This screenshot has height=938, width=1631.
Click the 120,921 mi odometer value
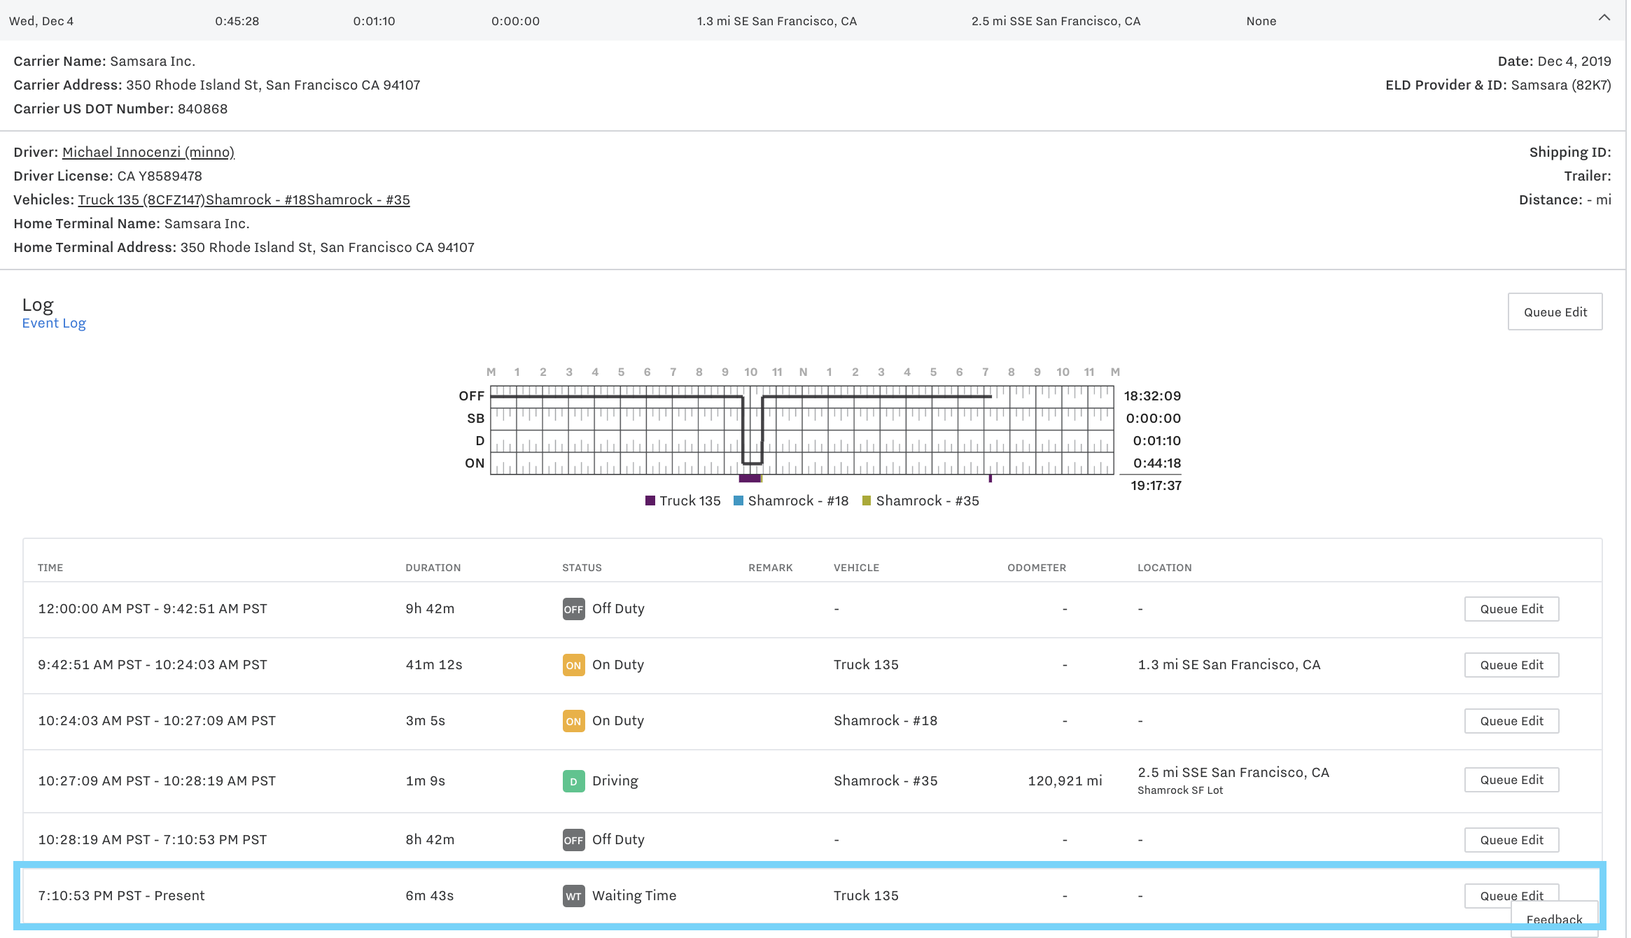[1065, 781]
